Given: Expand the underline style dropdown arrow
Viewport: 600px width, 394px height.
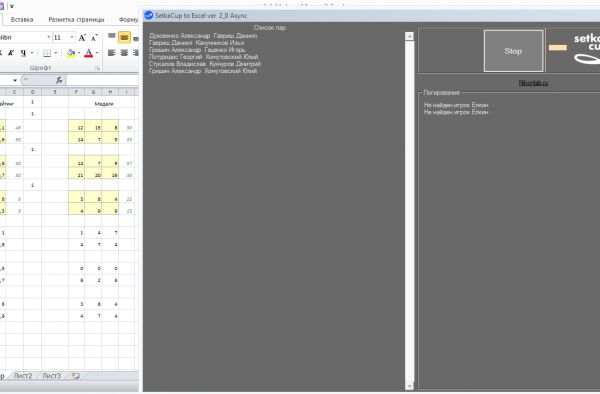Looking at the screenshot, I should 32,53.
